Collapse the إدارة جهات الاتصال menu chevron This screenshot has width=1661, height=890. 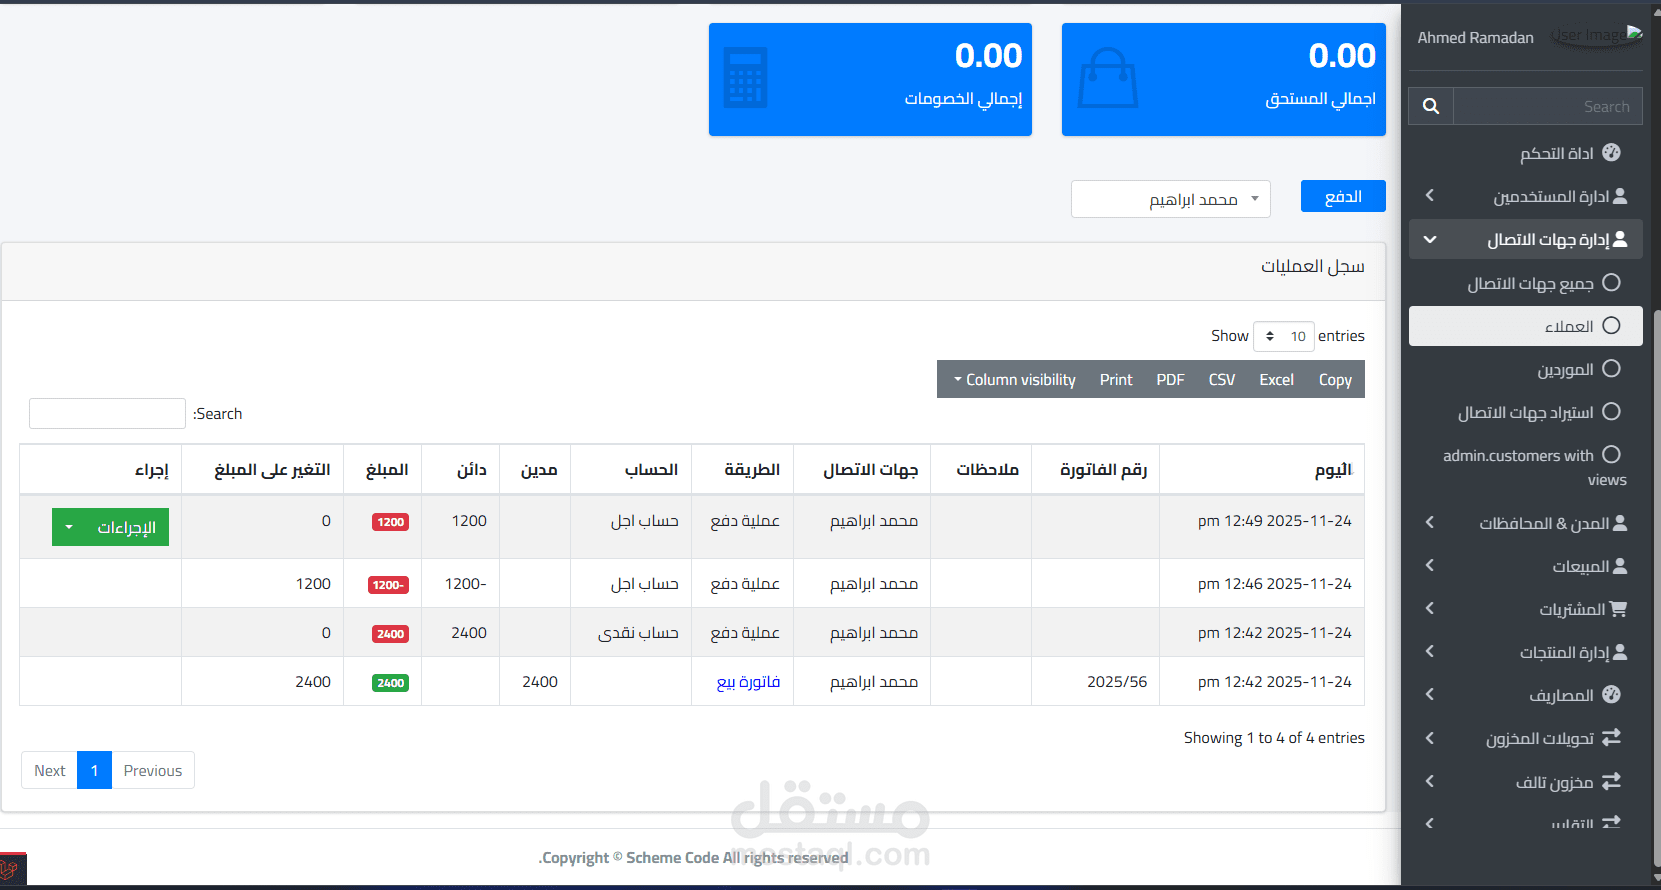[x=1430, y=239]
